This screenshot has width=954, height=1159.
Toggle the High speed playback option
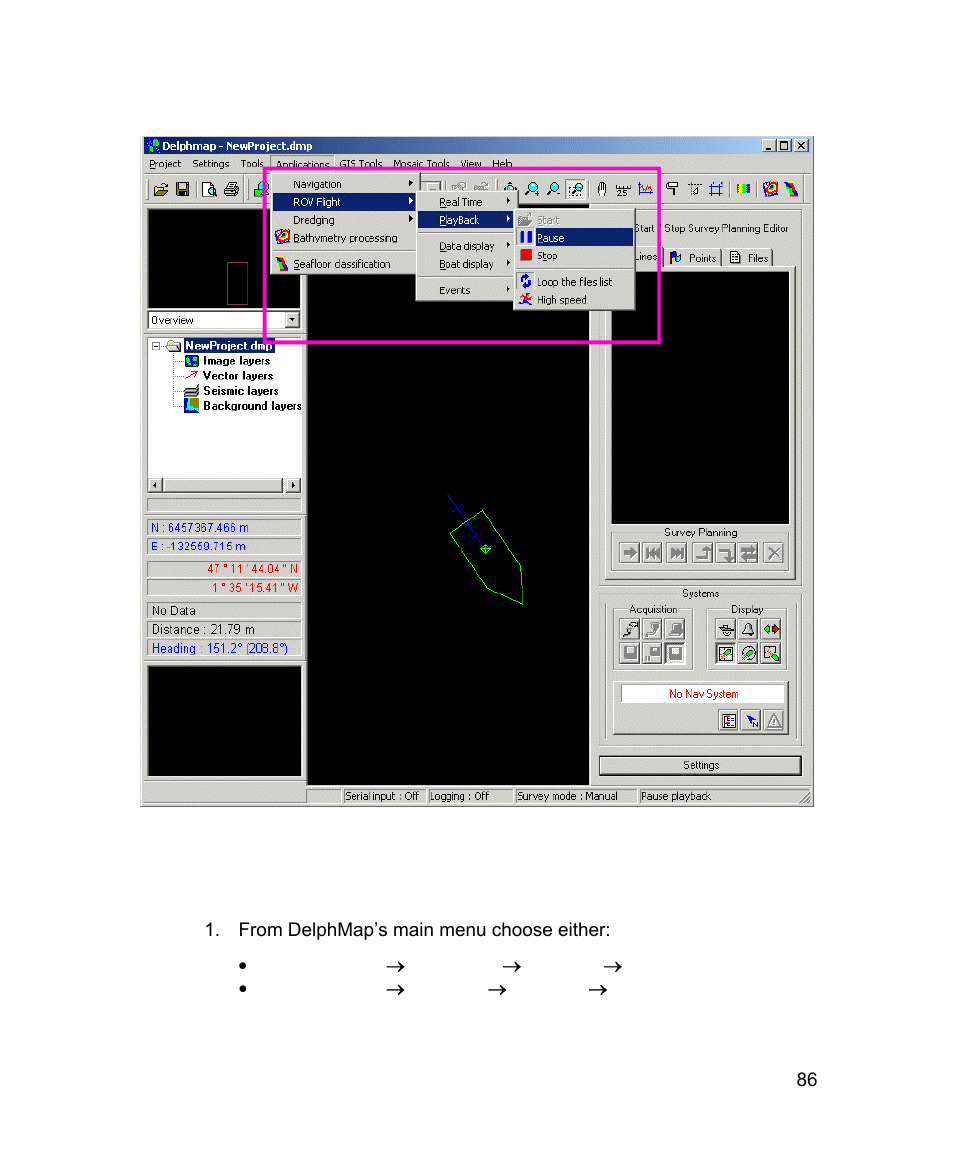pyautogui.click(x=561, y=300)
